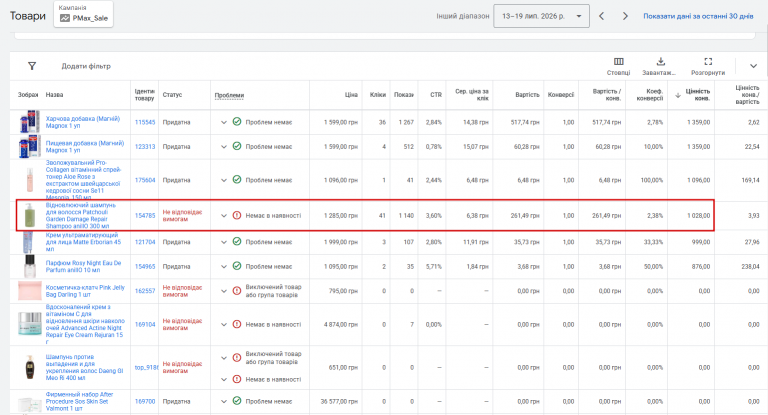Sort by Цінність конв. column header

697,95
